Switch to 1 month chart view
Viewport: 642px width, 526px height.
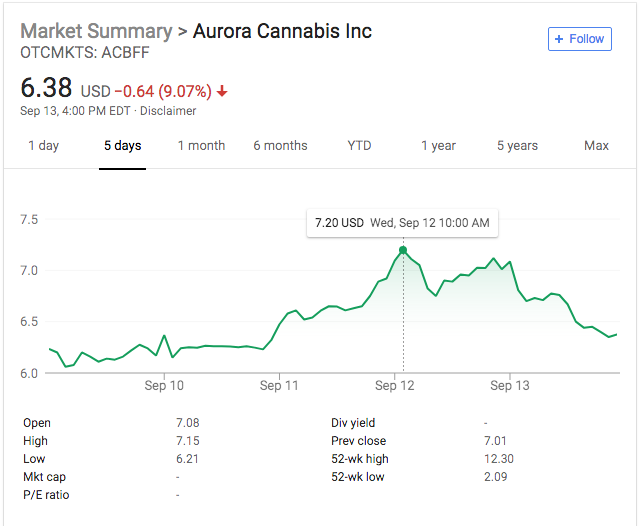(x=201, y=146)
